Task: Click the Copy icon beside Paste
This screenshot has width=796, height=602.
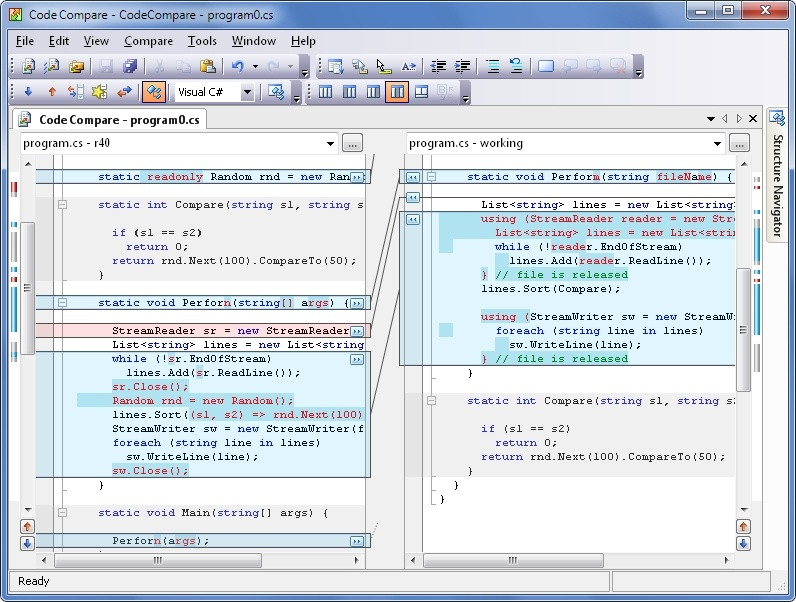Action: click(183, 66)
